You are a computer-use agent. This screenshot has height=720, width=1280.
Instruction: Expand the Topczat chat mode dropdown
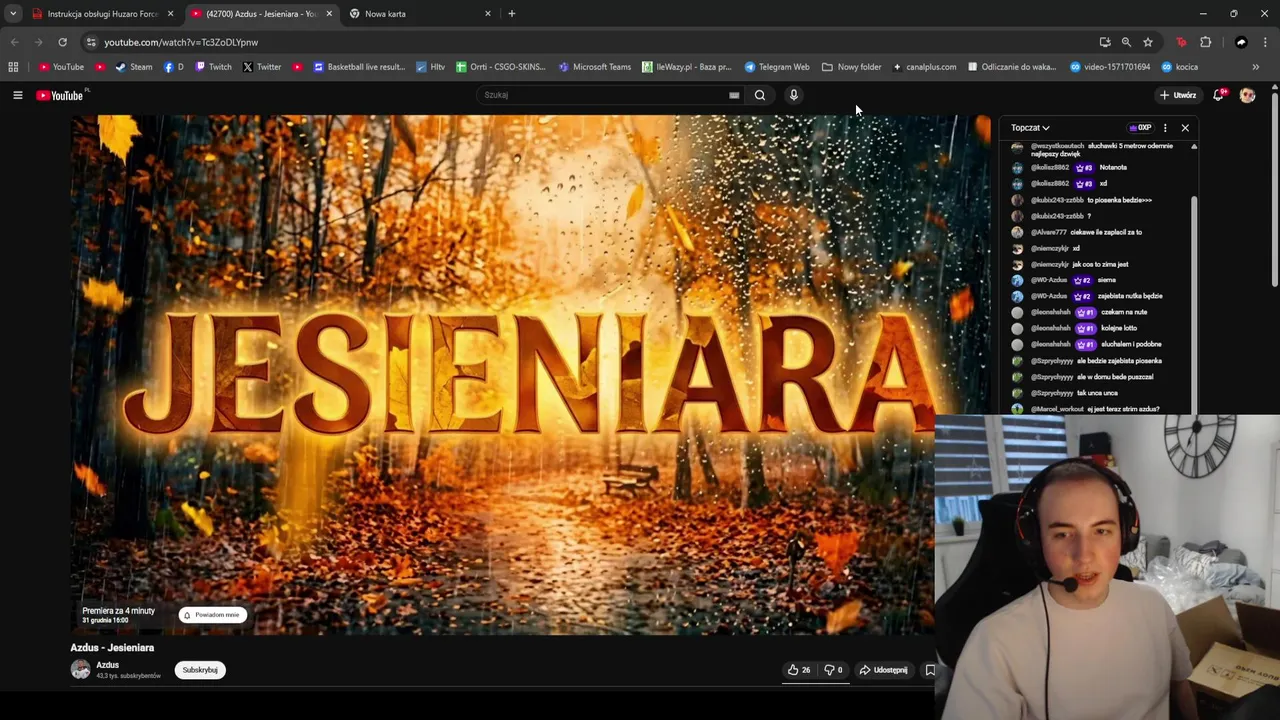click(1030, 128)
